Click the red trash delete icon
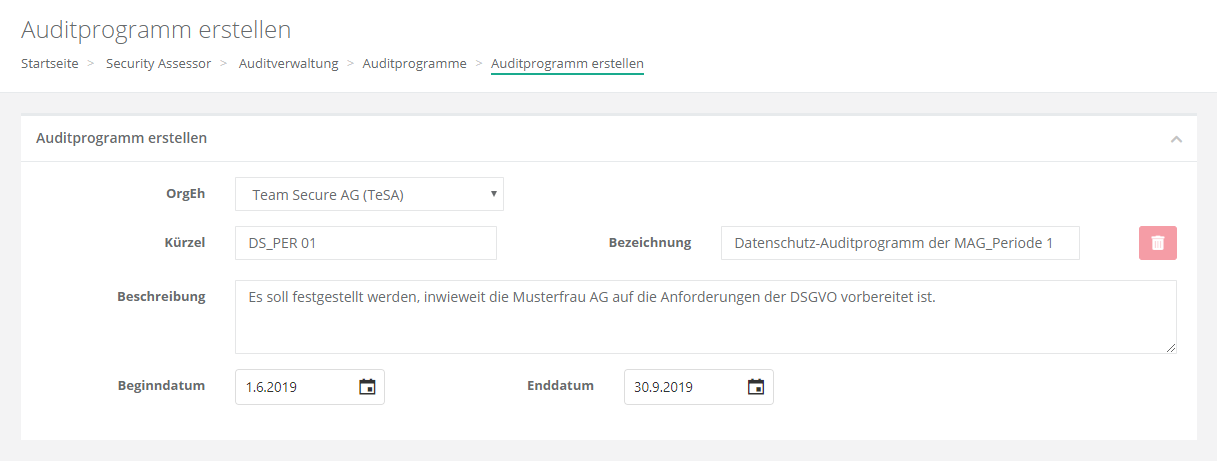Screen dimensions: 1217x461 coord(1157,243)
